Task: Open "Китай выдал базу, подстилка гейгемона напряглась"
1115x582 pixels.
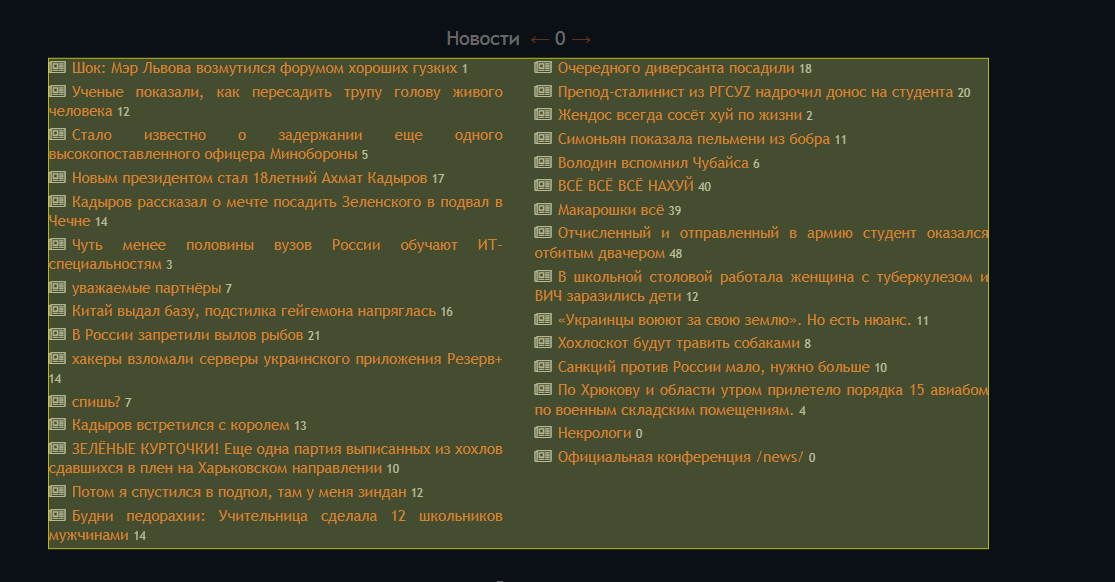Action: tap(258, 310)
